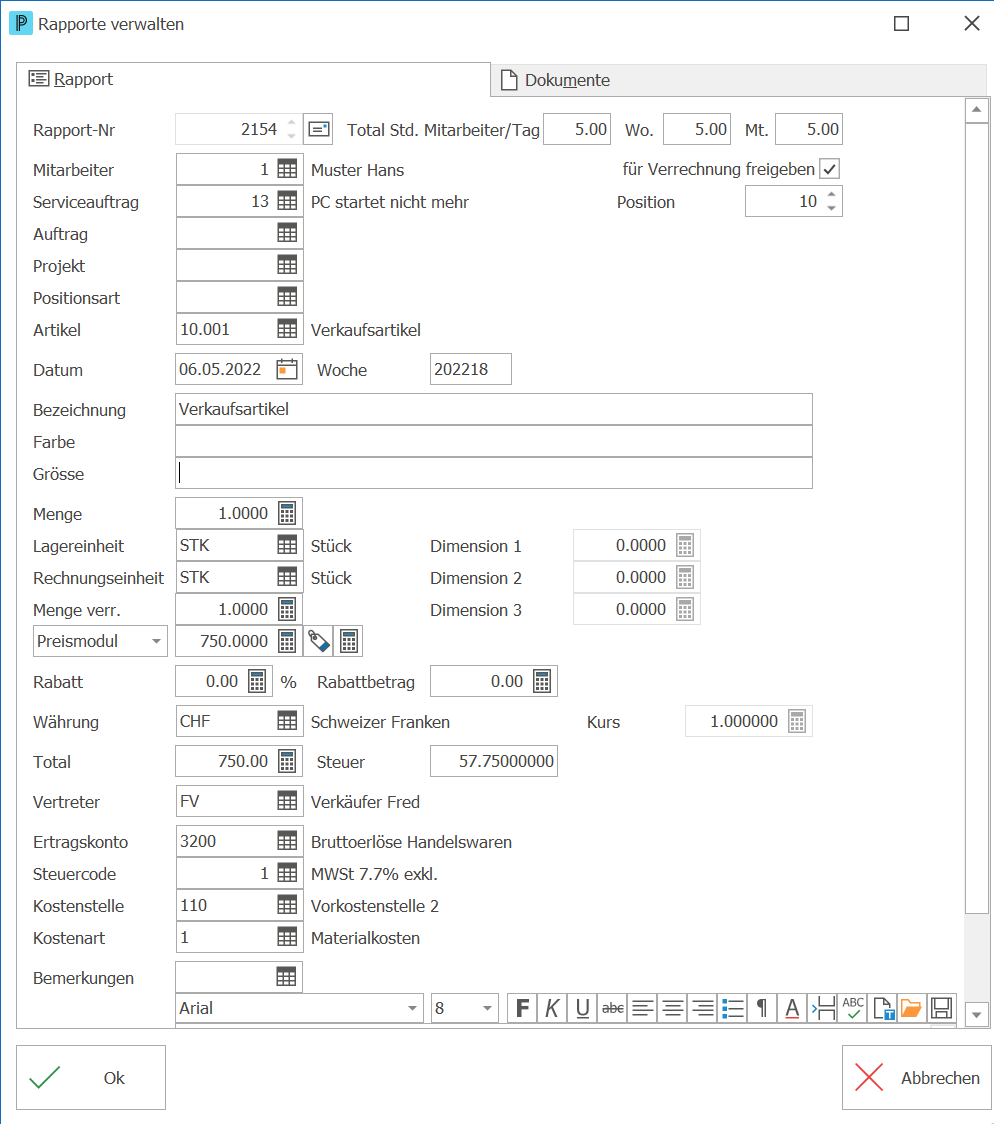Open lookup table for Steuercode

(x=287, y=873)
